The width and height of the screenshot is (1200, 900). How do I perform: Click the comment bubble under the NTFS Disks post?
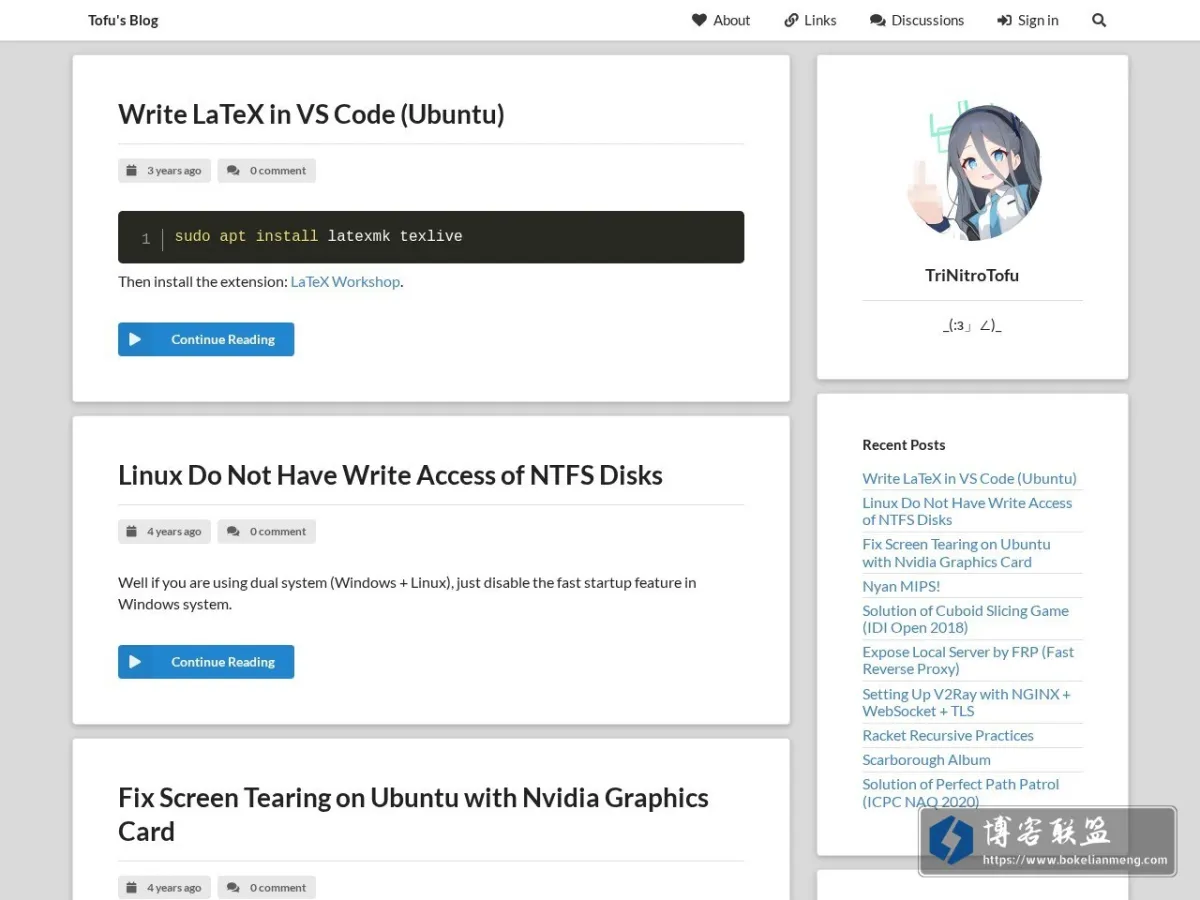pos(233,532)
